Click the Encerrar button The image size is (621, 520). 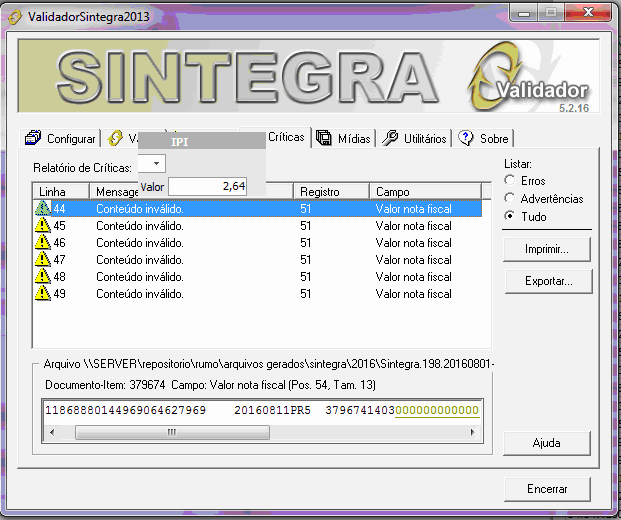(x=547, y=489)
